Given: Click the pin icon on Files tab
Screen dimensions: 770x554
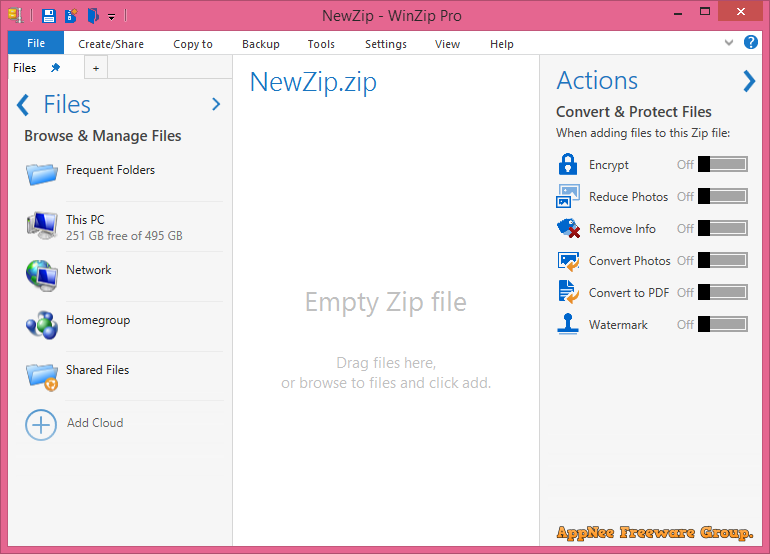Looking at the screenshot, I should click(x=55, y=68).
